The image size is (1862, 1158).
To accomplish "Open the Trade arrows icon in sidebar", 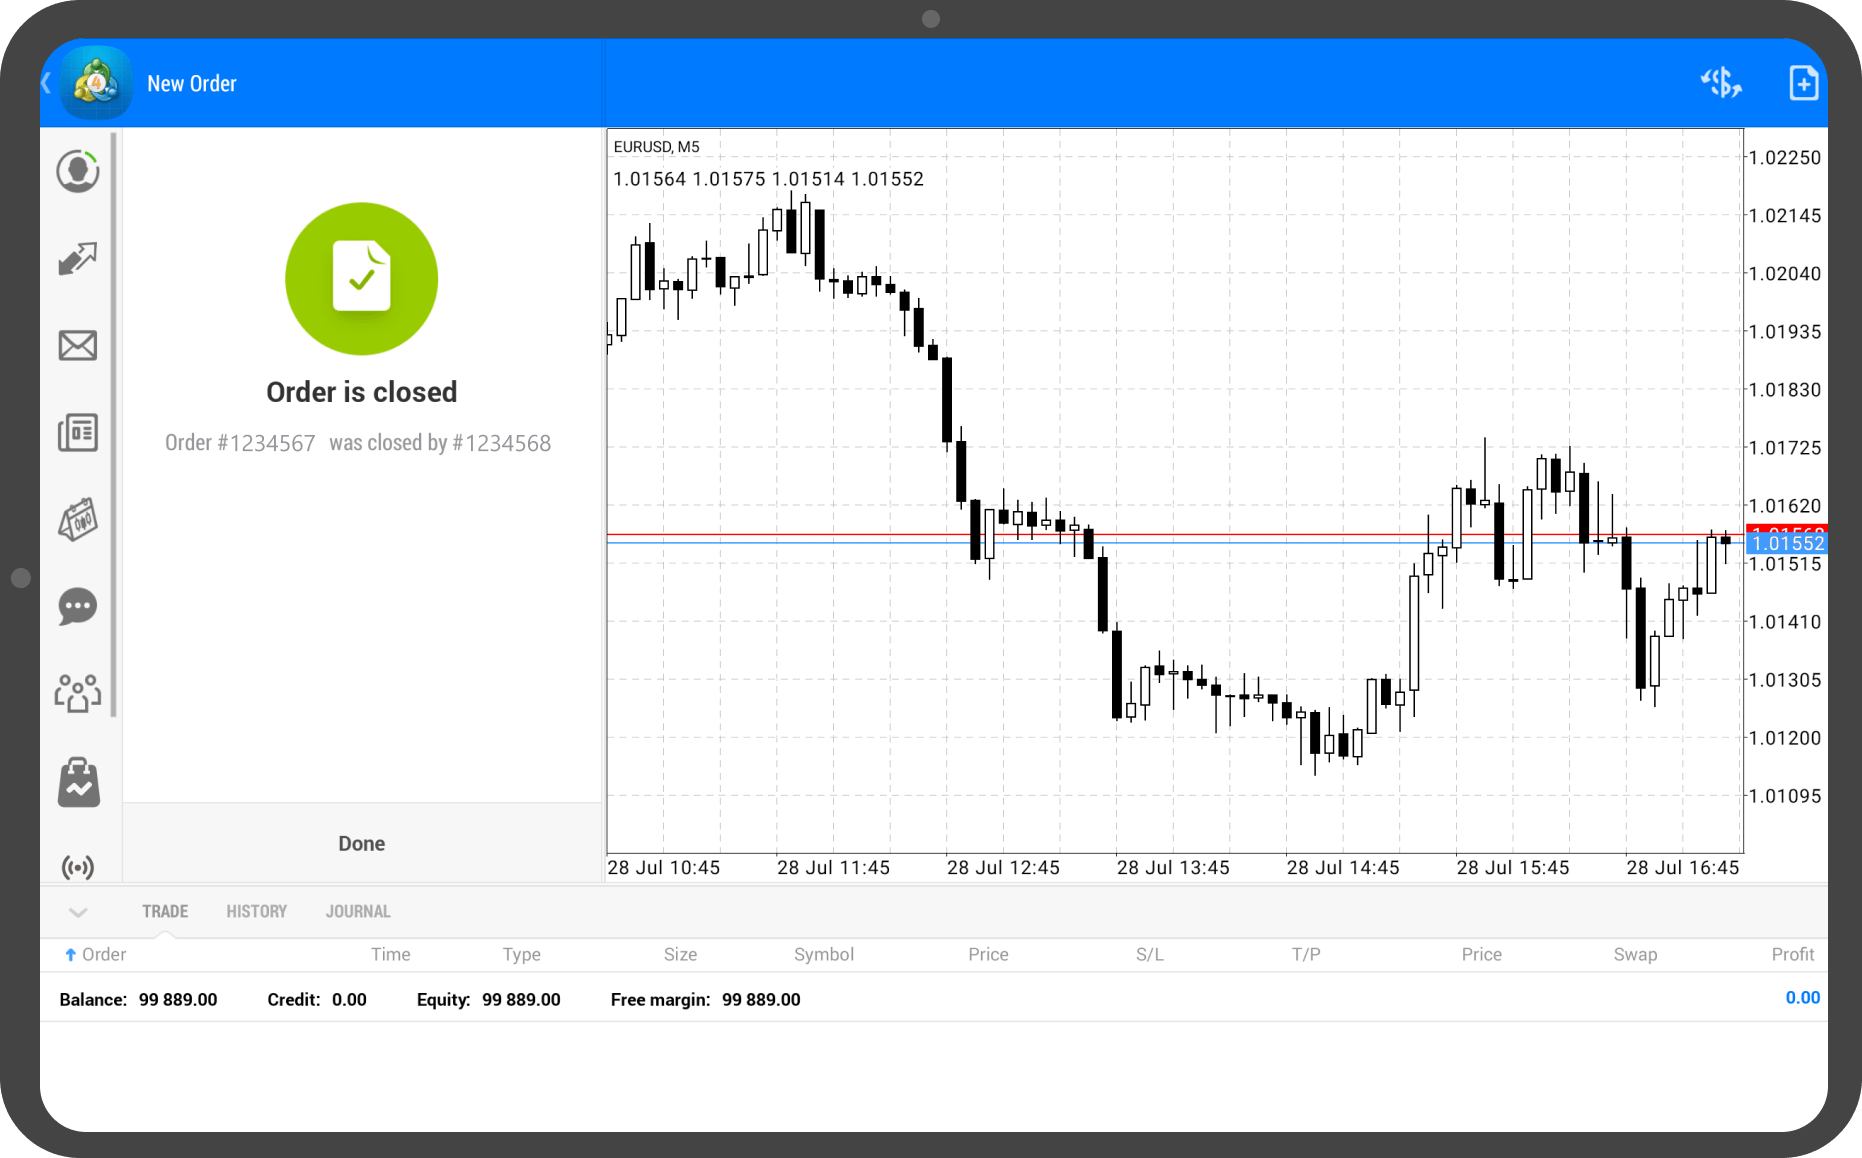I will 78,259.
